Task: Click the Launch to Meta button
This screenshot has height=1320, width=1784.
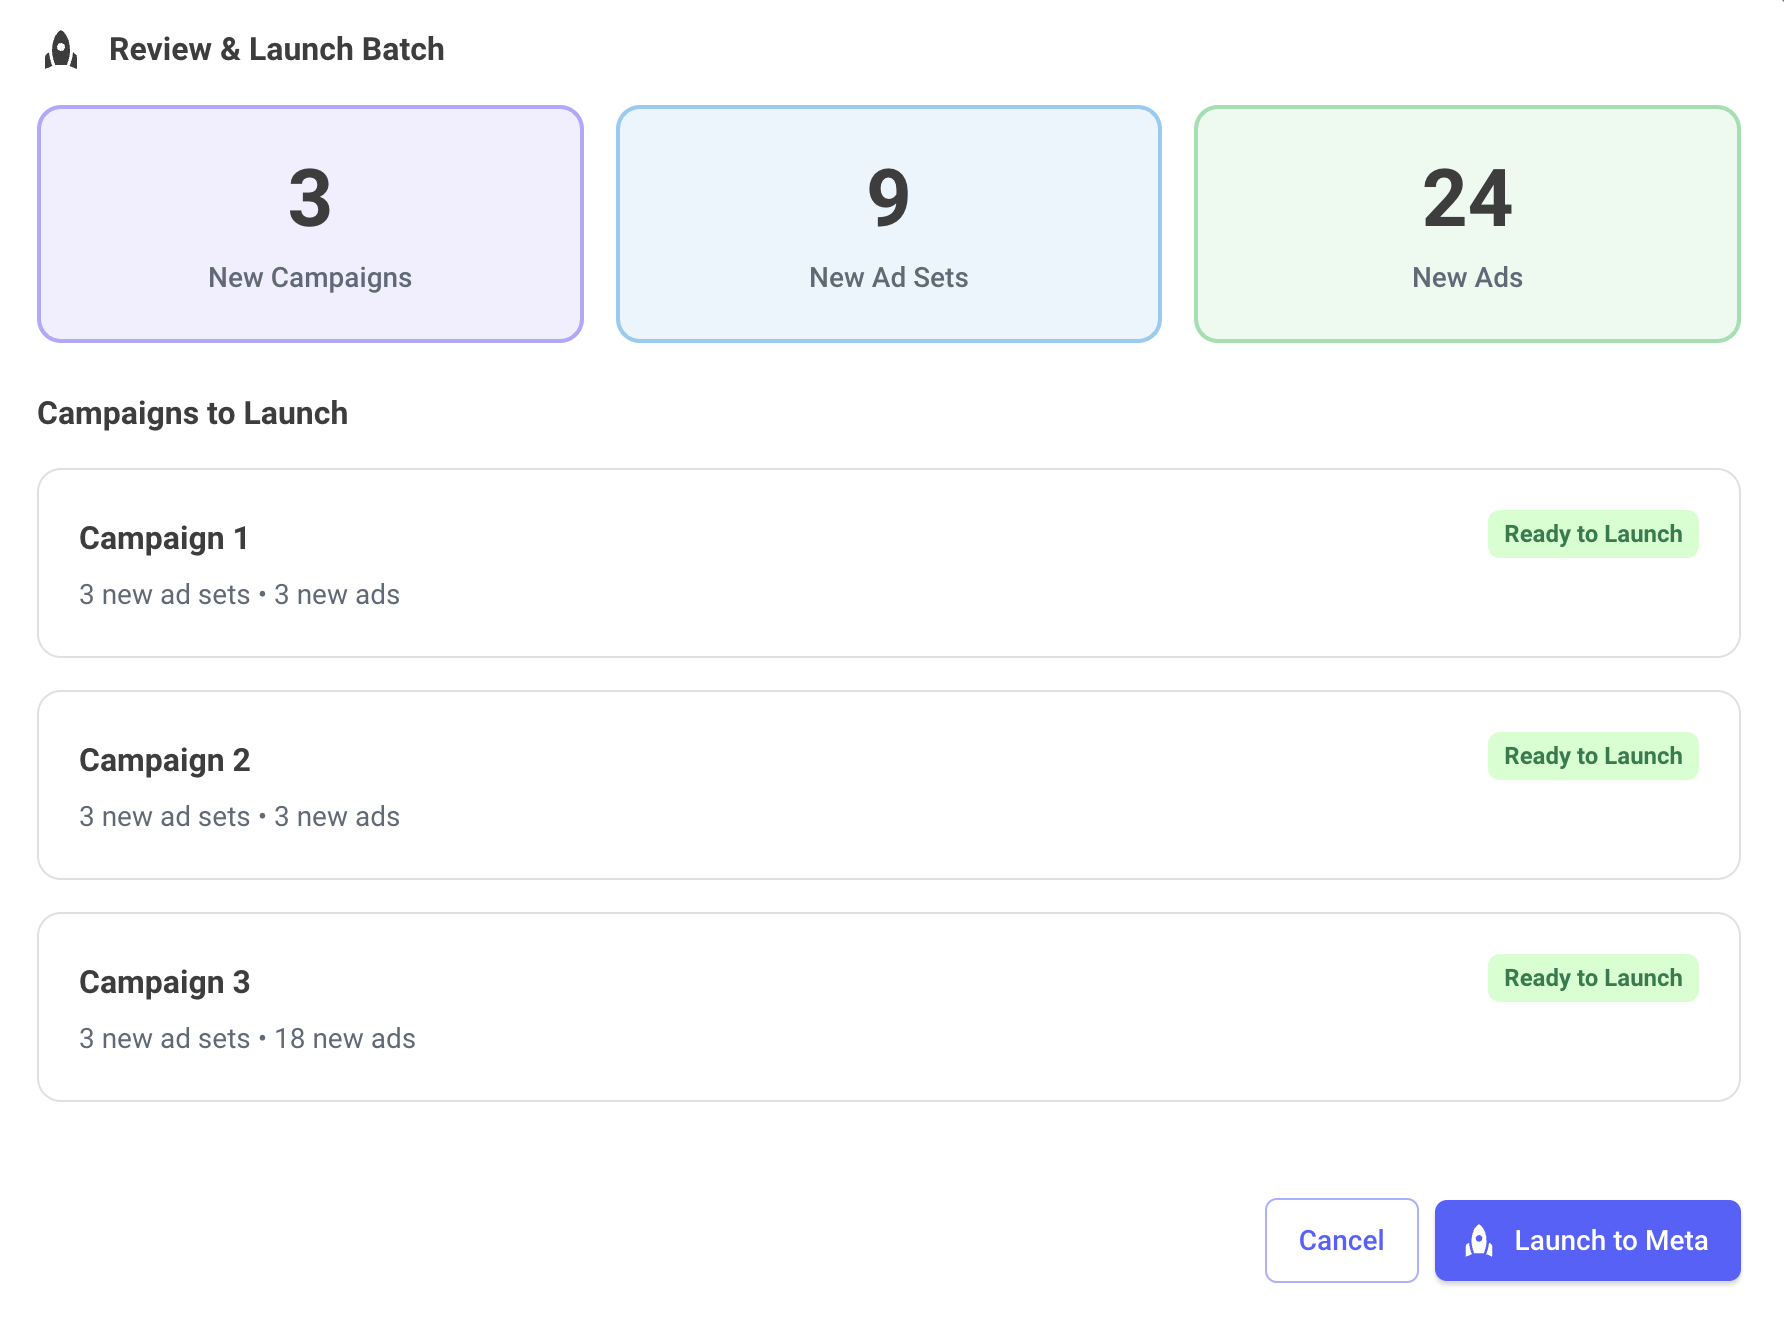Action: click(x=1587, y=1240)
